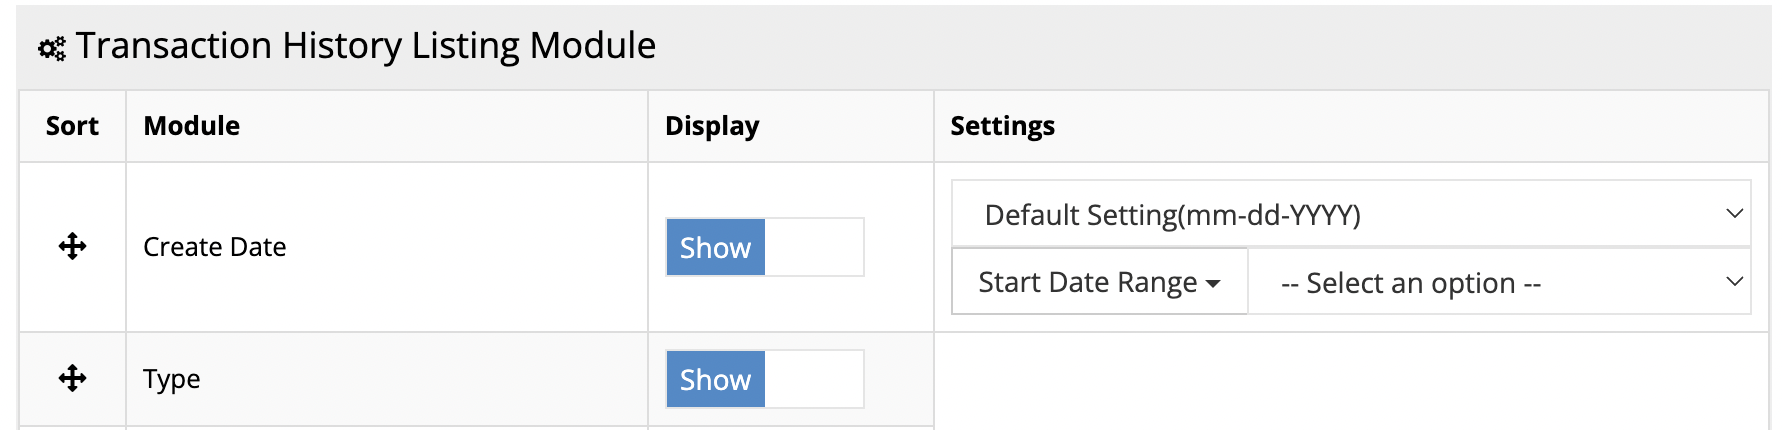Click the Display column header
1782x430 pixels.
712,126
